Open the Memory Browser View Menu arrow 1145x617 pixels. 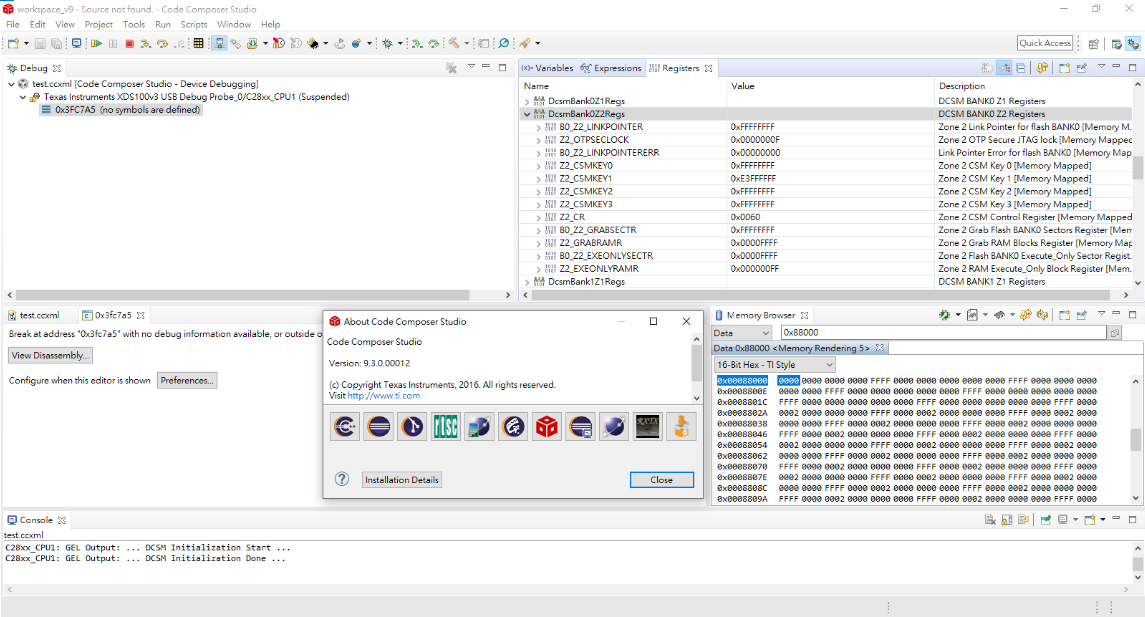point(1101,314)
